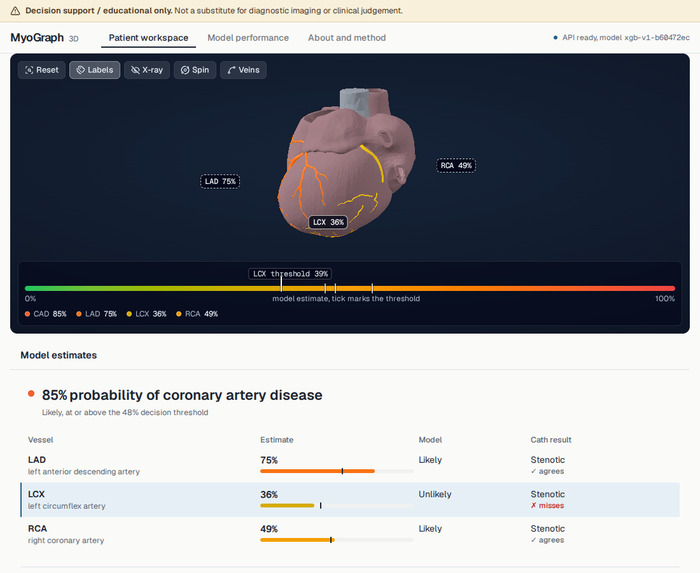Click the Estimate column header
700x573 pixels.
pyautogui.click(x=277, y=440)
